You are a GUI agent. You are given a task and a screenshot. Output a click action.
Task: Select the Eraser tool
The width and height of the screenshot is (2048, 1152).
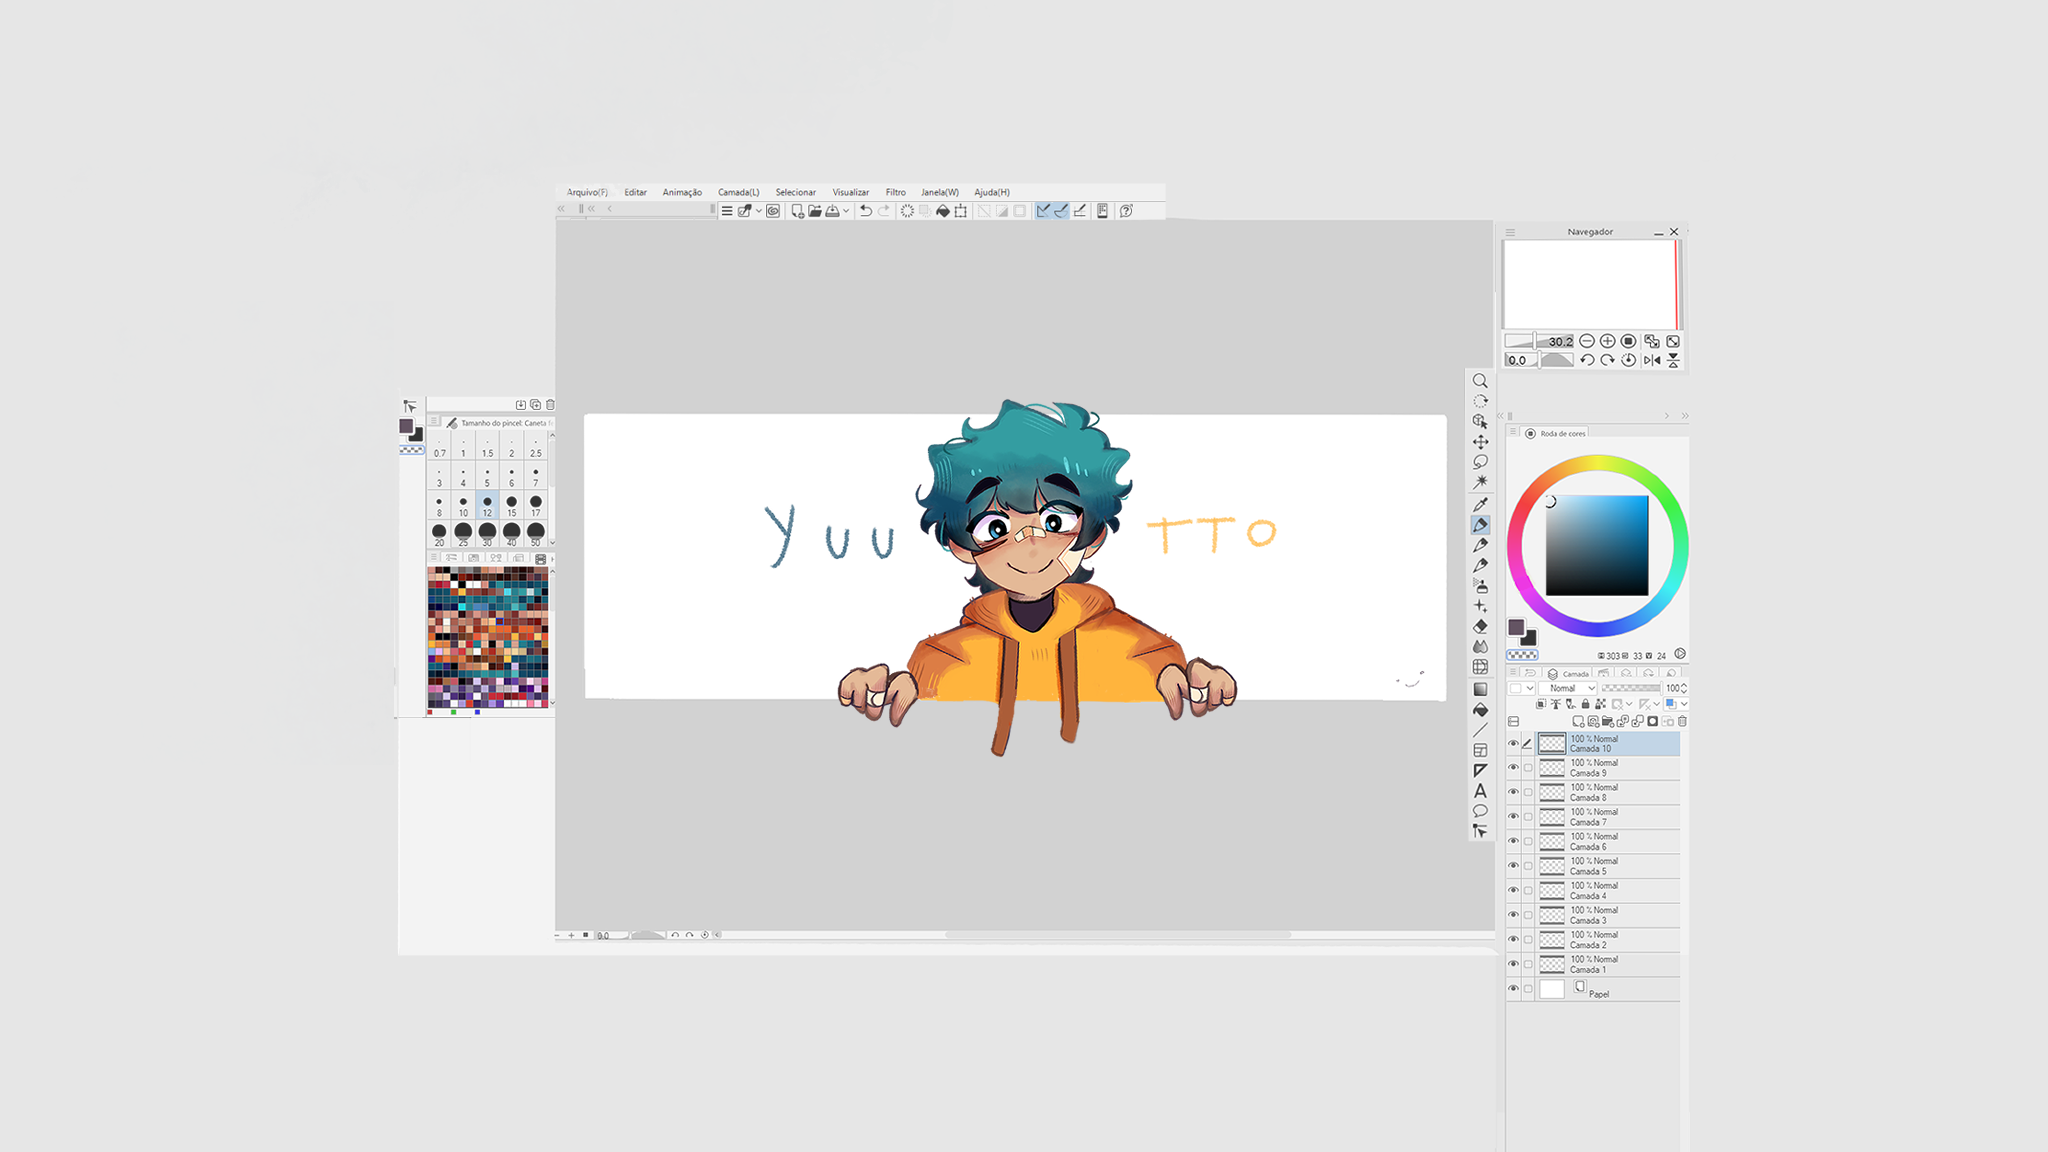point(1480,627)
